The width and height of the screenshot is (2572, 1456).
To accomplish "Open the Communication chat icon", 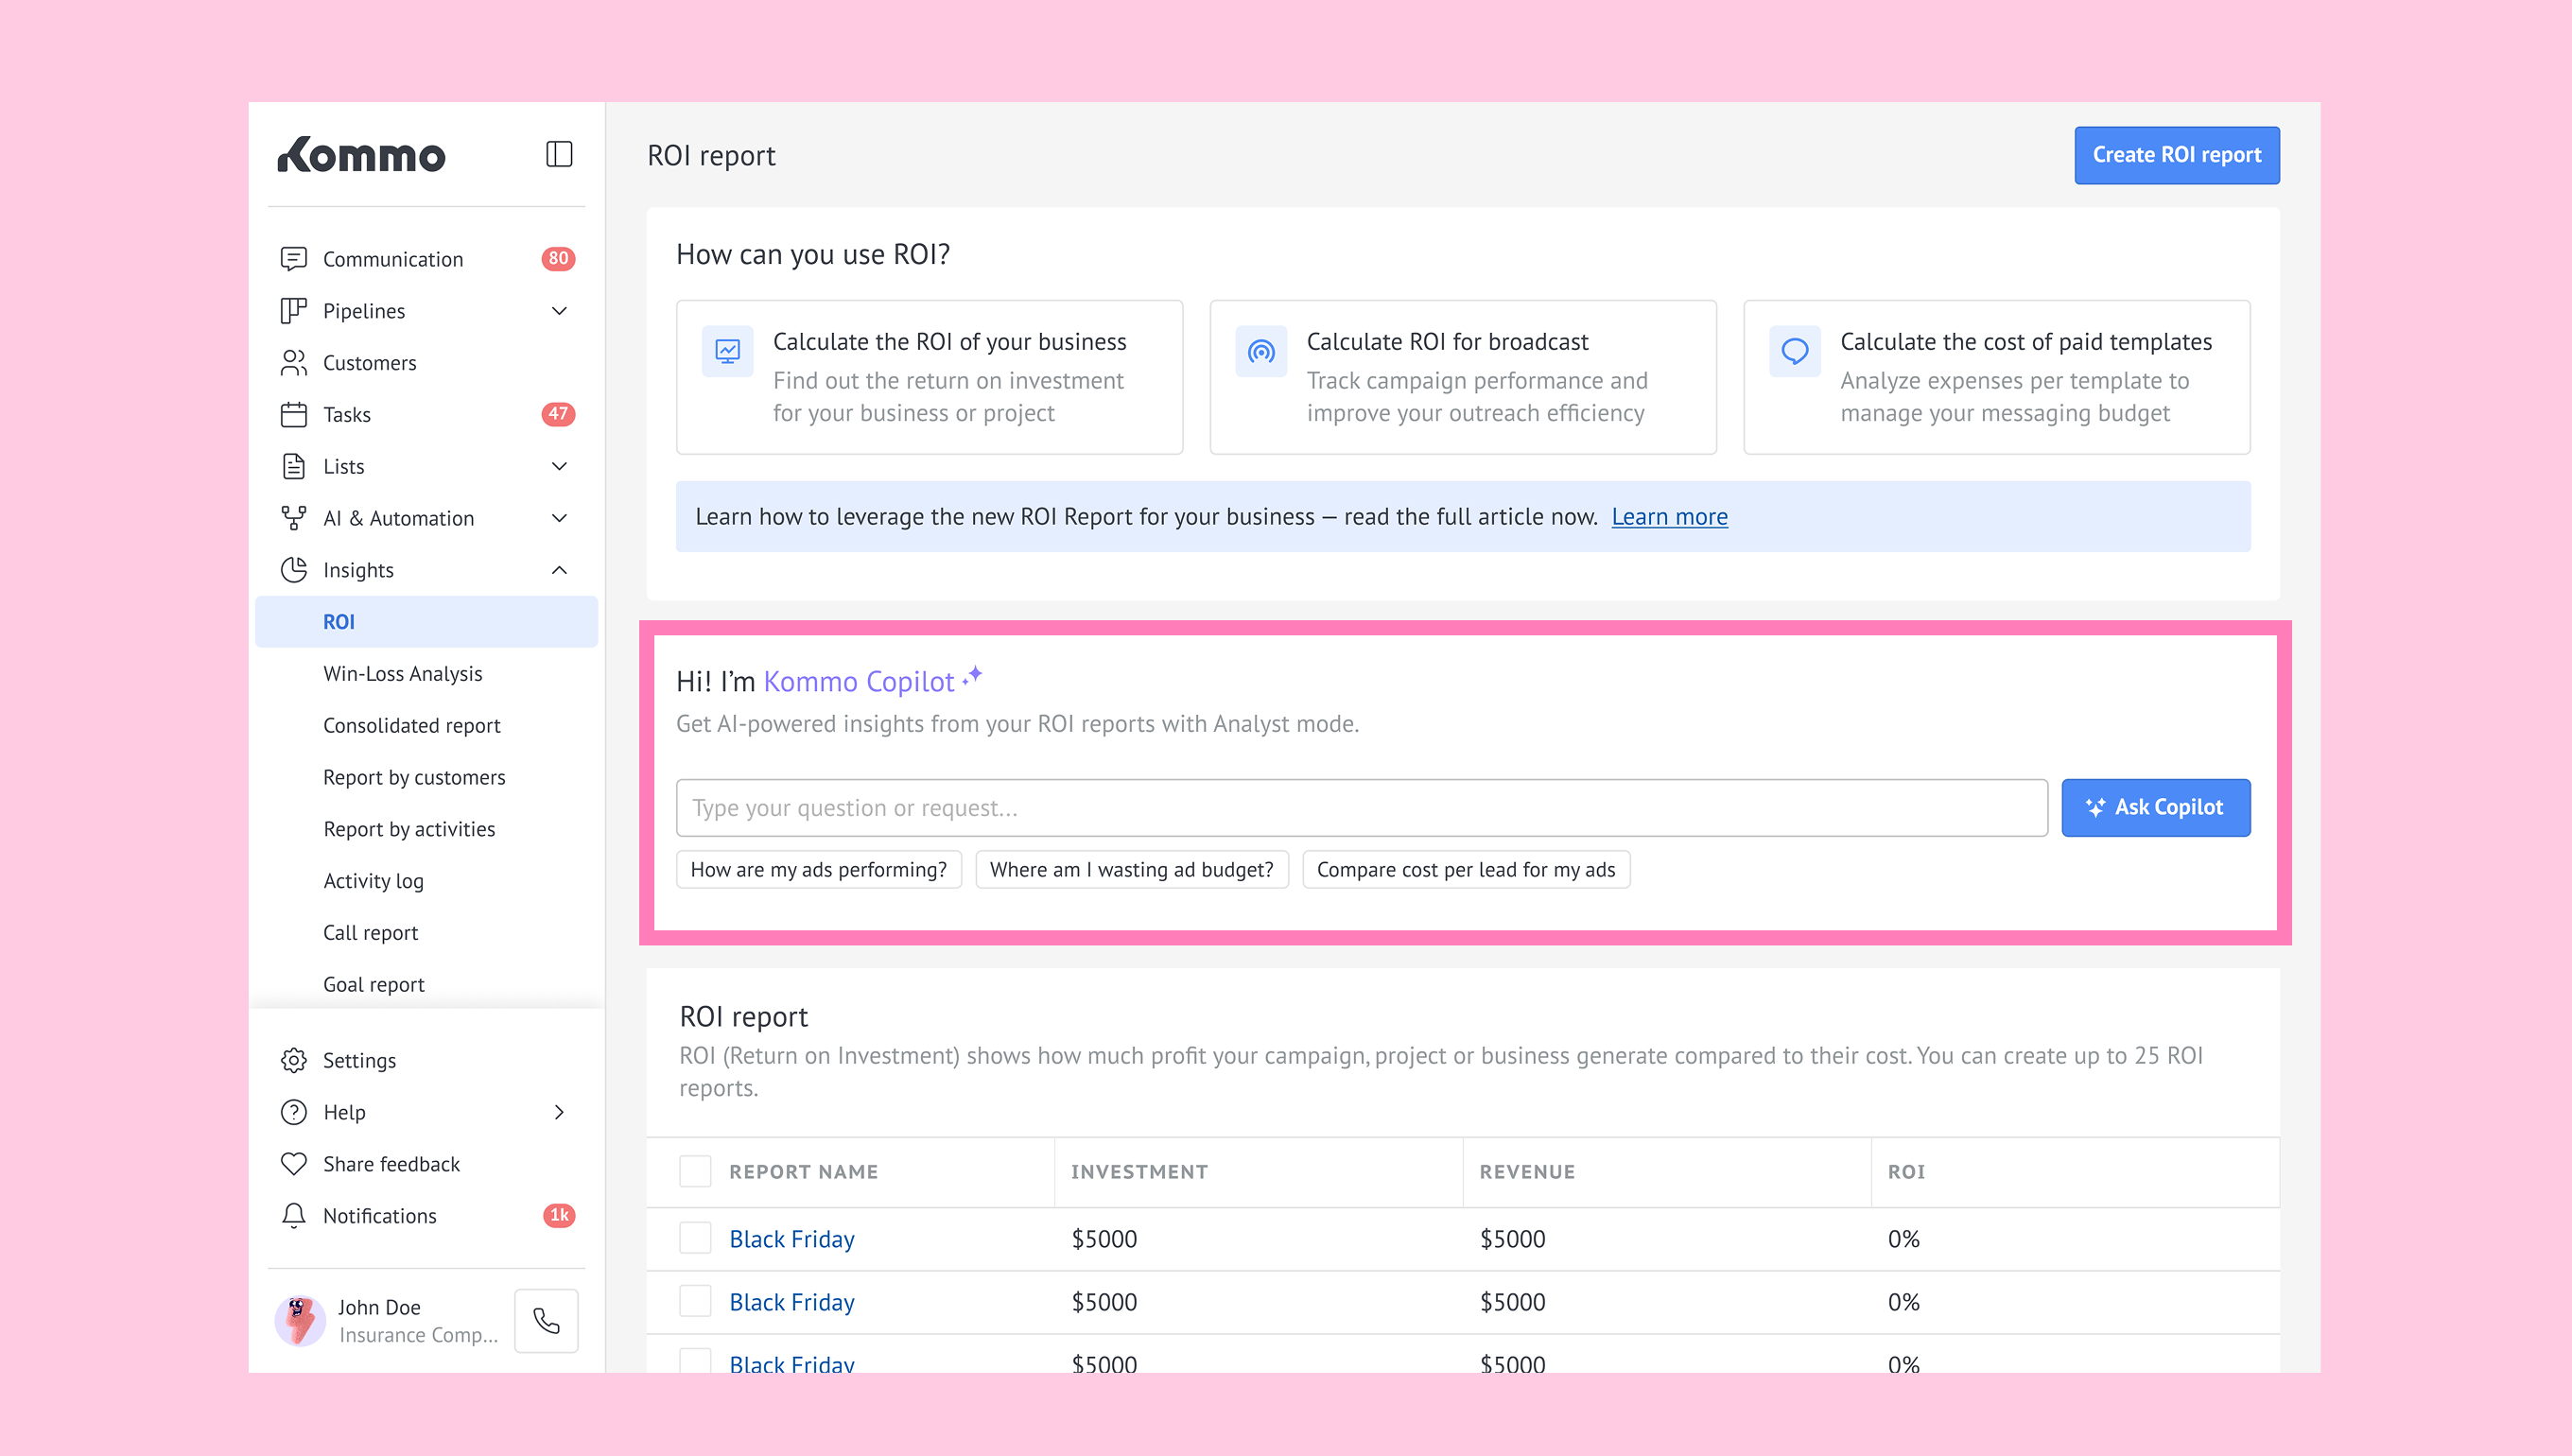I will [293, 259].
